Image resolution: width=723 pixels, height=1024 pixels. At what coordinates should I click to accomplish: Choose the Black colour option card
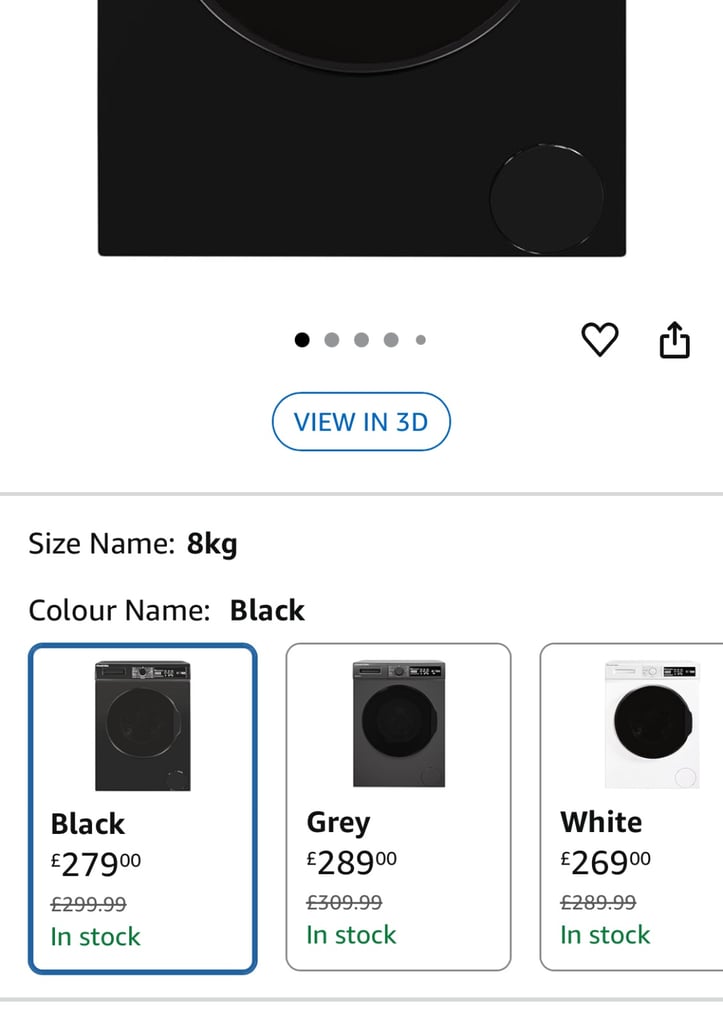[x=142, y=808]
